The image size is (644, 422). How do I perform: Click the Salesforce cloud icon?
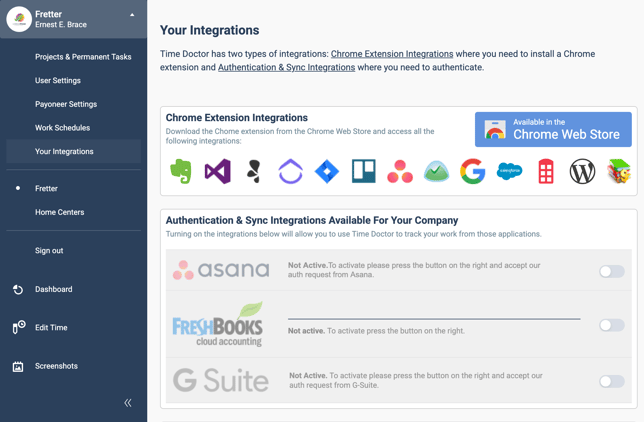pos(509,171)
